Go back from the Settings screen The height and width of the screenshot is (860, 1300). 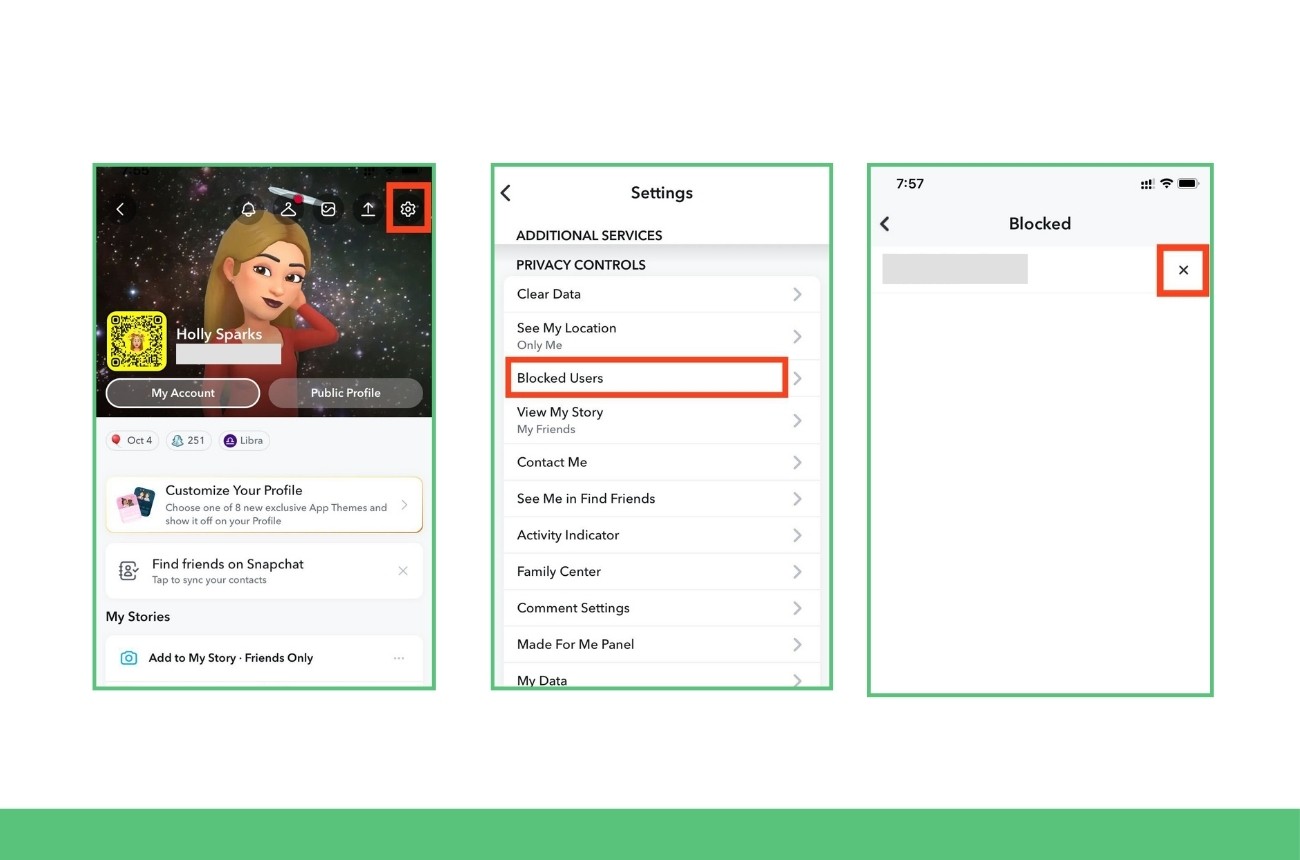(x=506, y=193)
